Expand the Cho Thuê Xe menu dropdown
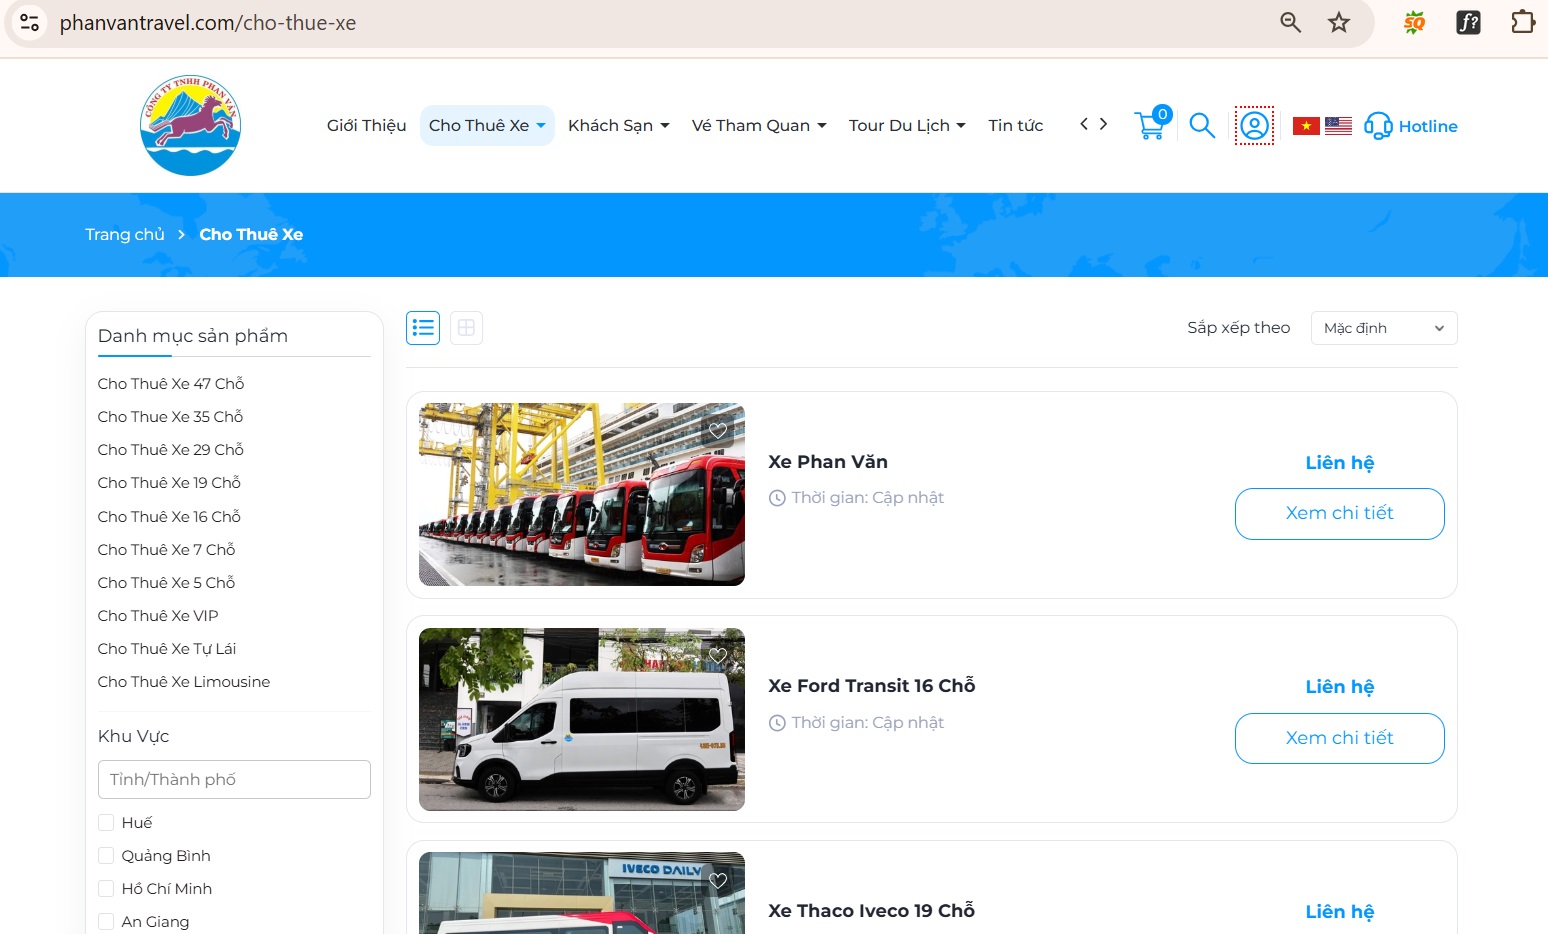This screenshot has height=934, width=1548. pos(487,125)
